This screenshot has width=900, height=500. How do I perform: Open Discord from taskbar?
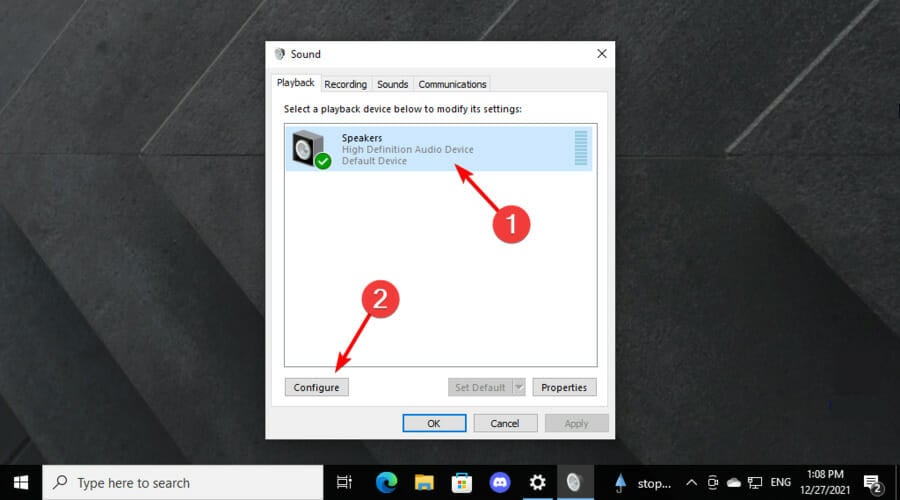click(x=499, y=483)
